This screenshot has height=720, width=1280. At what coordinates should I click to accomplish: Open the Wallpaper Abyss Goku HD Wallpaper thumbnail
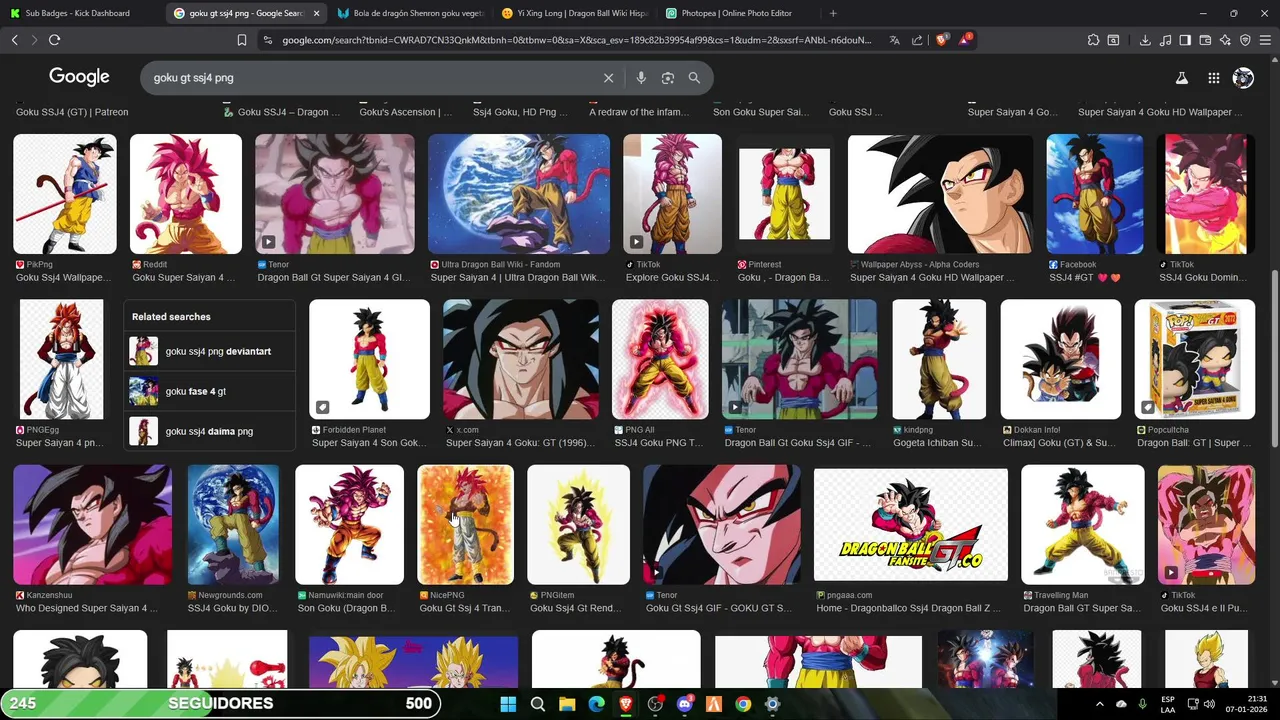coord(940,194)
